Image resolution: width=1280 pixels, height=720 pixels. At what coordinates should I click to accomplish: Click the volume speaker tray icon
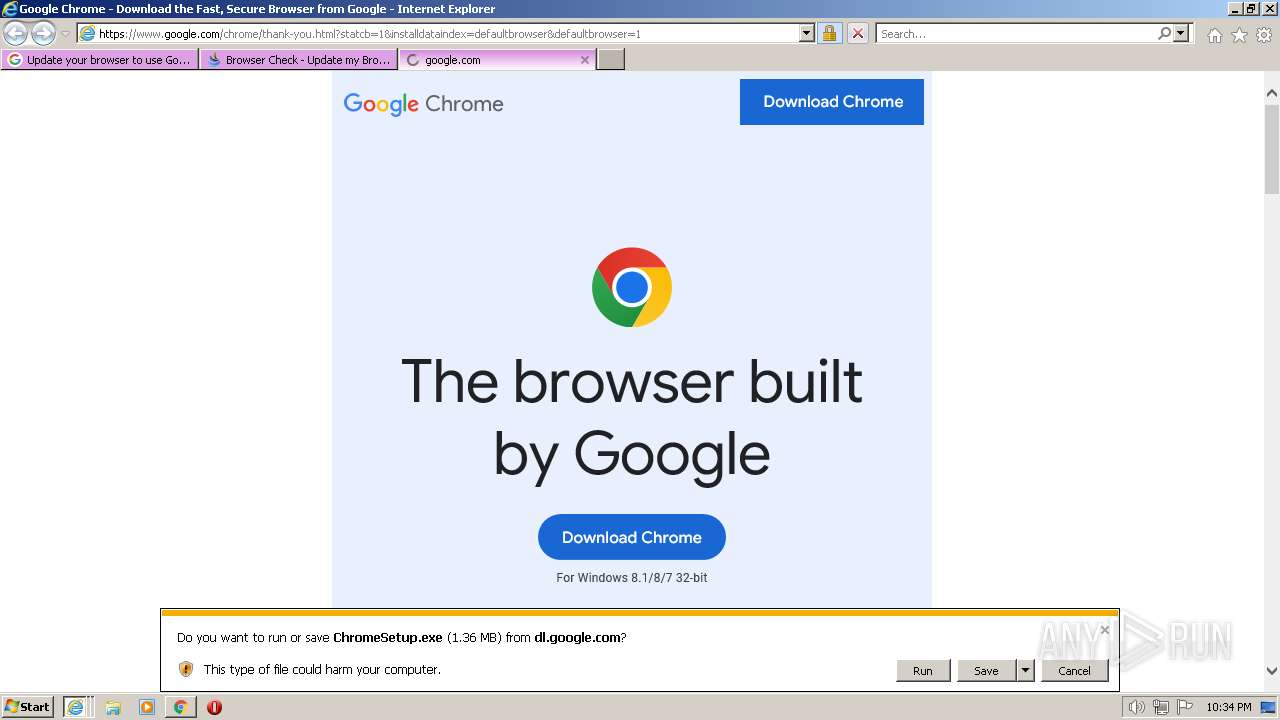click(x=1136, y=707)
